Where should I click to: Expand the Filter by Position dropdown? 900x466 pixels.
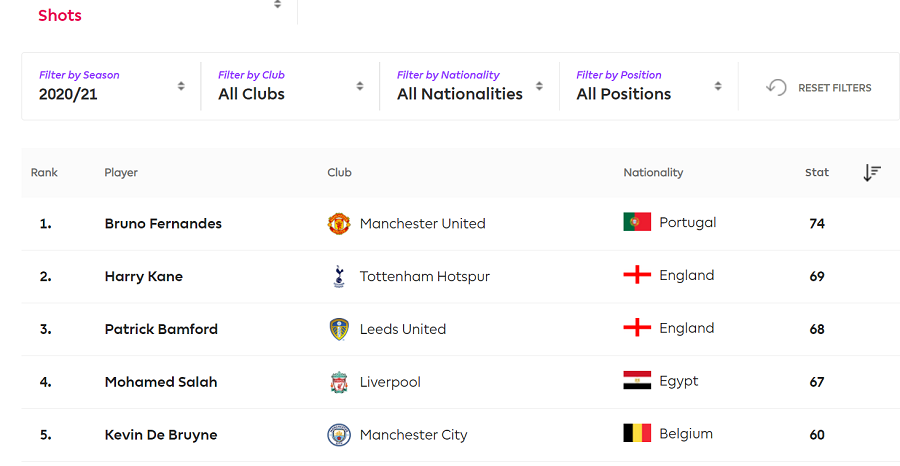[649, 86]
